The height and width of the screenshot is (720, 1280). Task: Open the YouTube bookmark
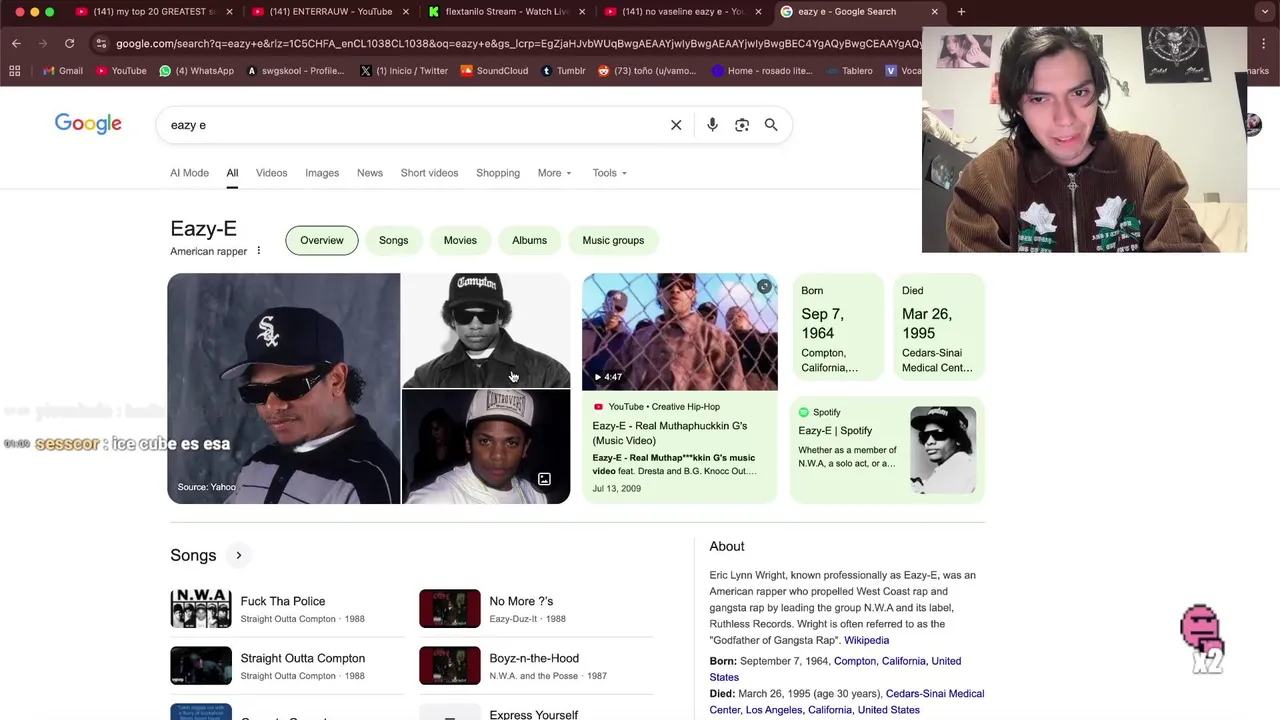point(121,71)
